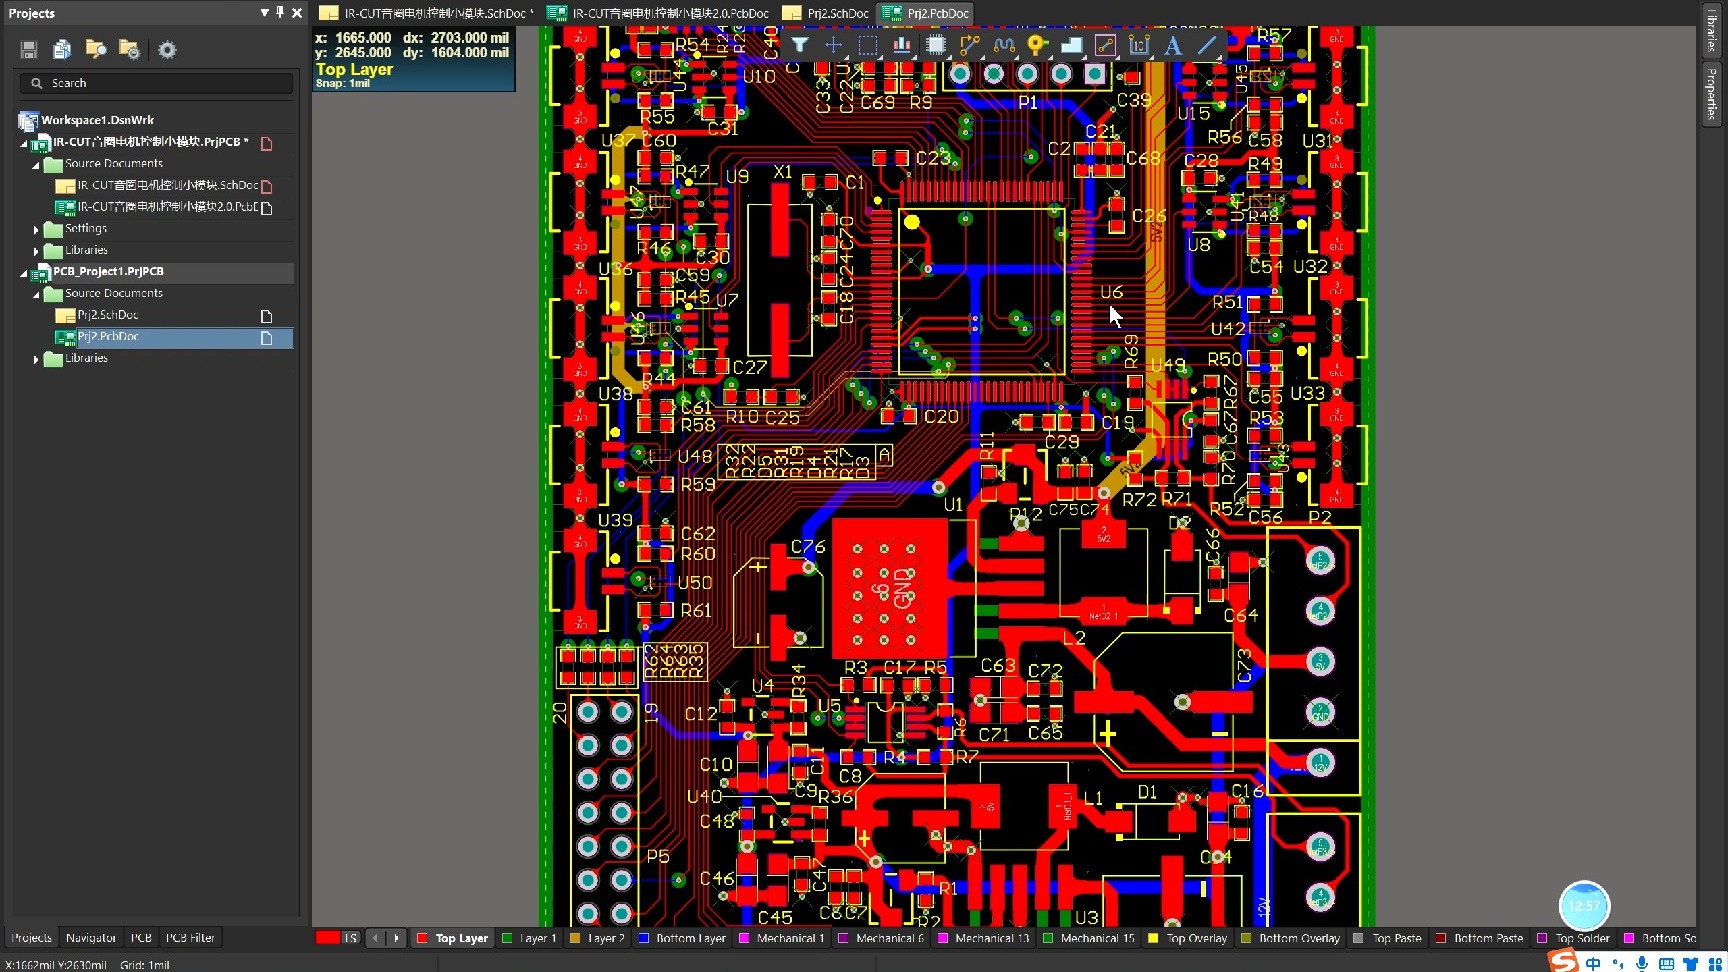Viewport: 1728px width, 972px height.
Task: Select the place text string 'A' tool
Action: 1173,45
